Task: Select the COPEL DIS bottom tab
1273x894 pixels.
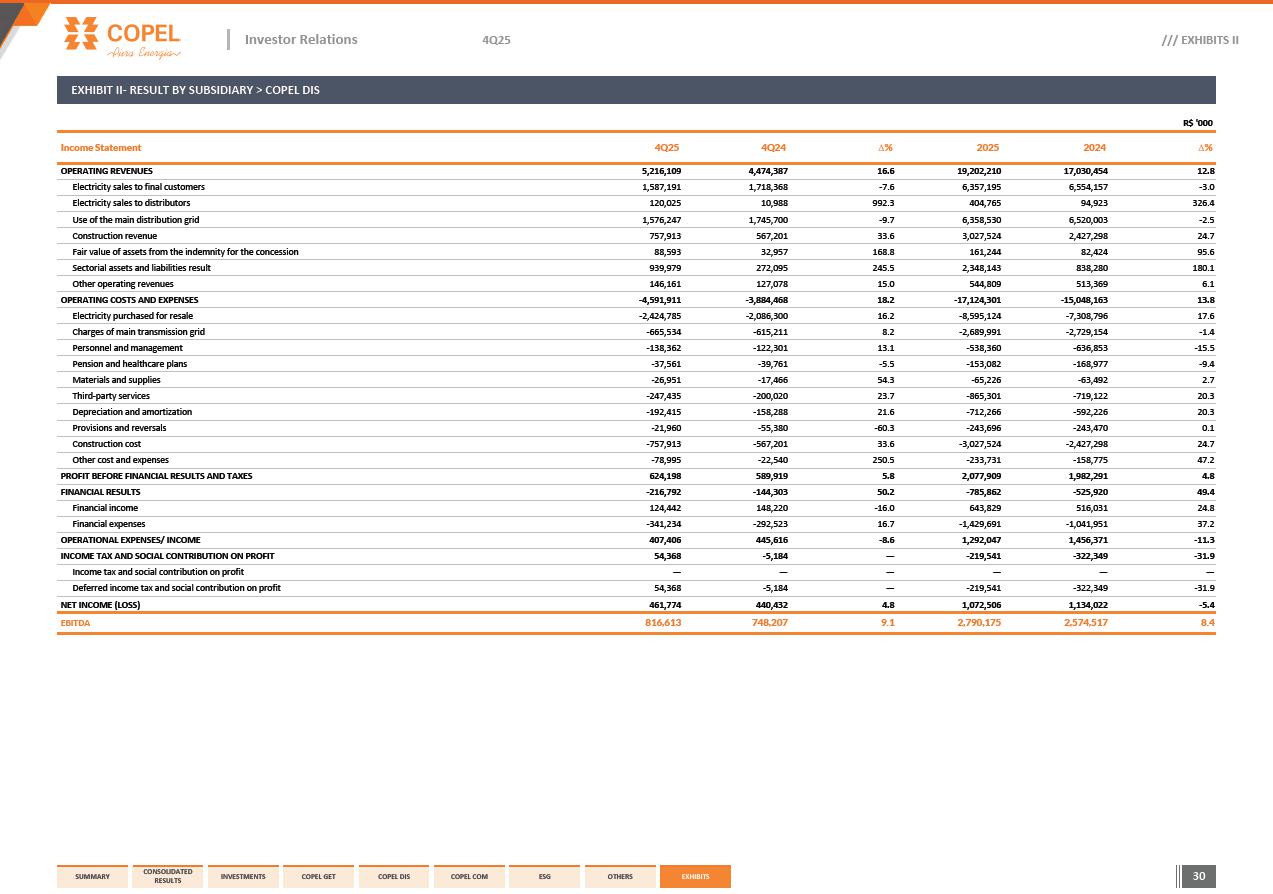Action: pos(394,877)
